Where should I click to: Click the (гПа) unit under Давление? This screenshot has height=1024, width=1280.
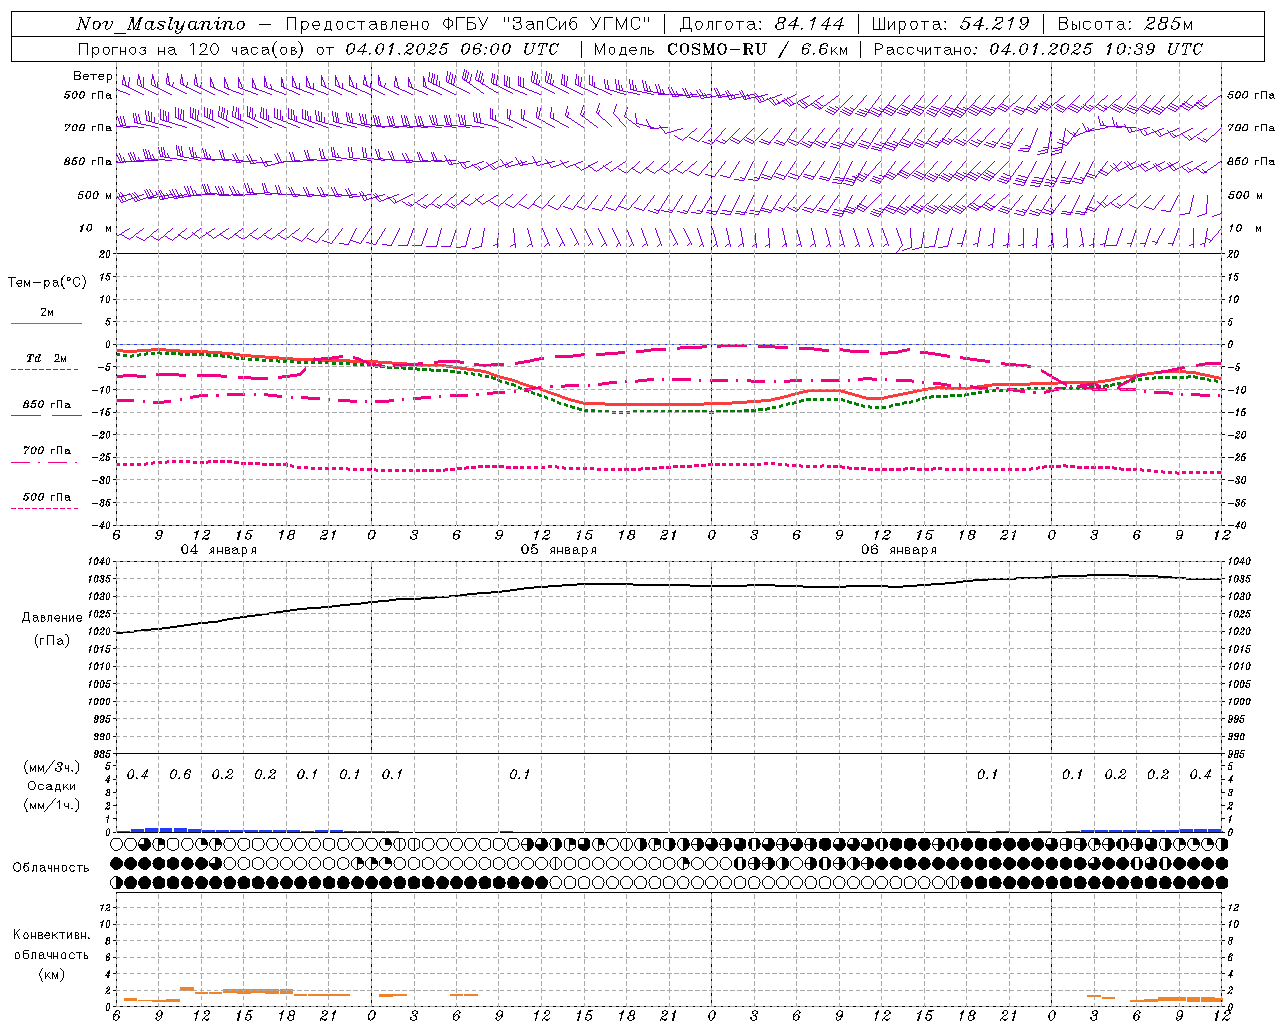pos(52,641)
